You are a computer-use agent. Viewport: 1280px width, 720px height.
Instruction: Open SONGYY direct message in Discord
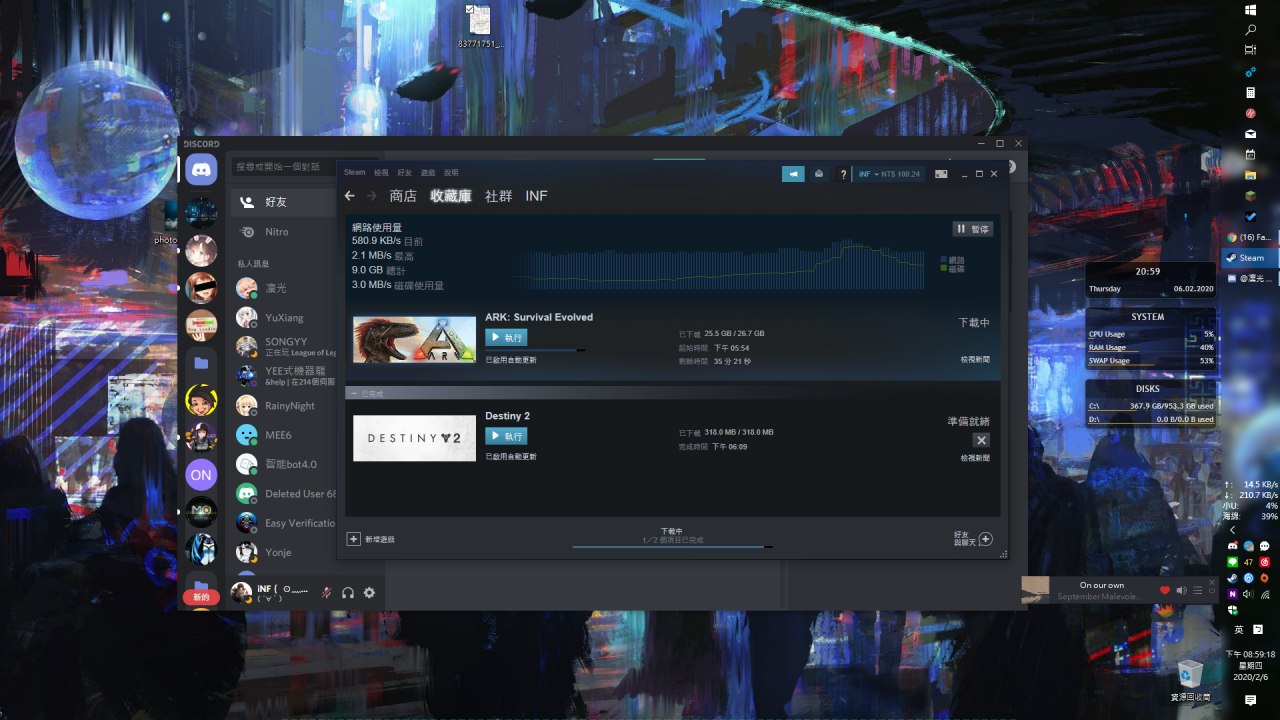coord(283,347)
